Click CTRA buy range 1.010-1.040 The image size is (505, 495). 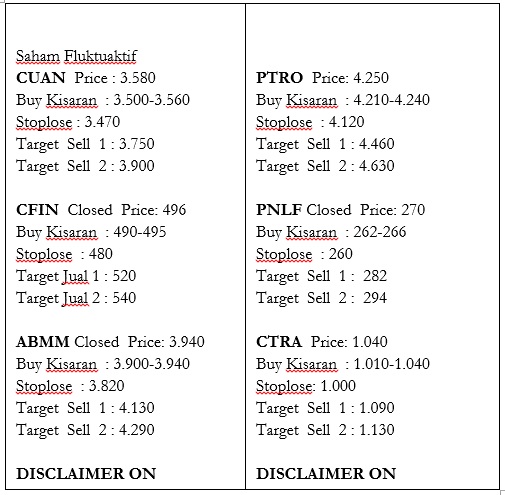392,364
